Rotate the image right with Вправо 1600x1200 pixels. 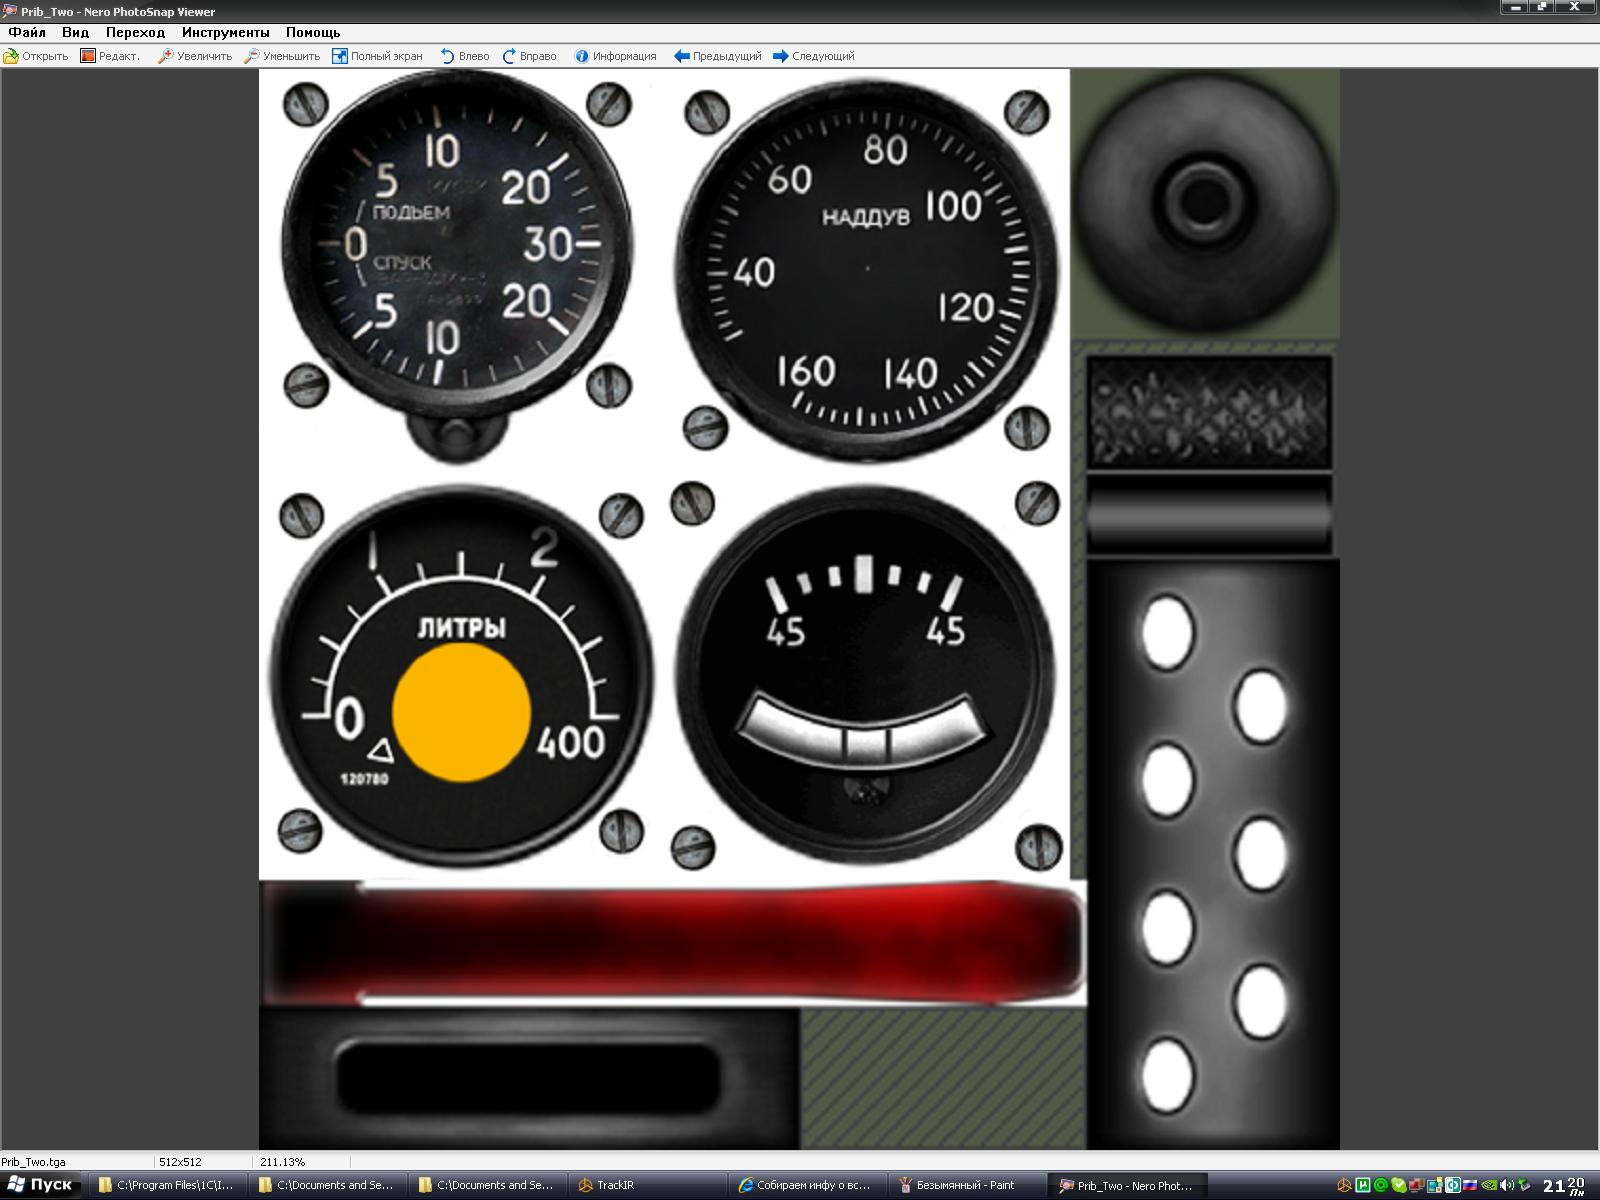click(529, 56)
